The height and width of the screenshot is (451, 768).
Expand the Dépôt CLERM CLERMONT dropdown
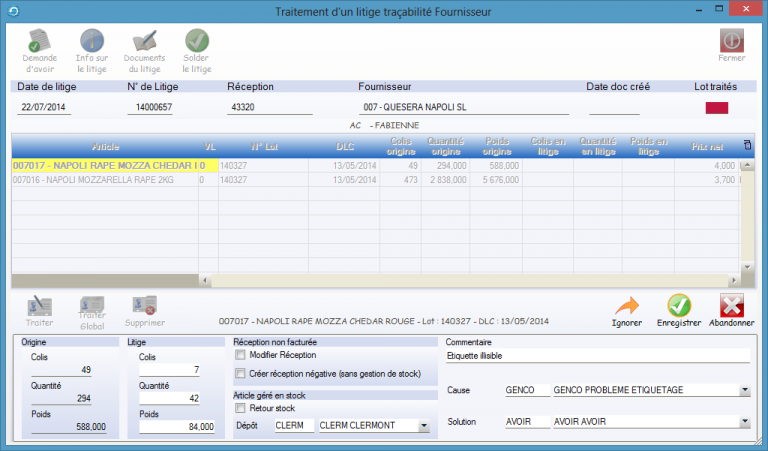pyautogui.click(x=424, y=426)
